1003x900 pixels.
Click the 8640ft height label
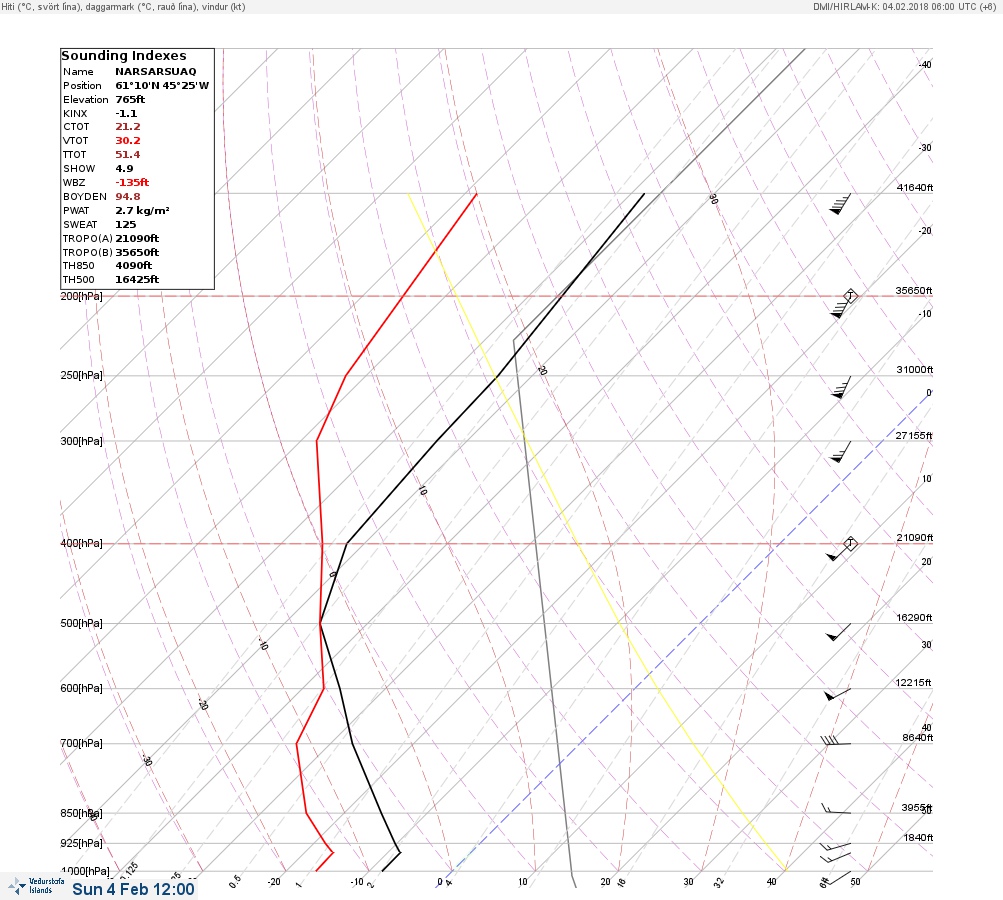click(x=917, y=738)
